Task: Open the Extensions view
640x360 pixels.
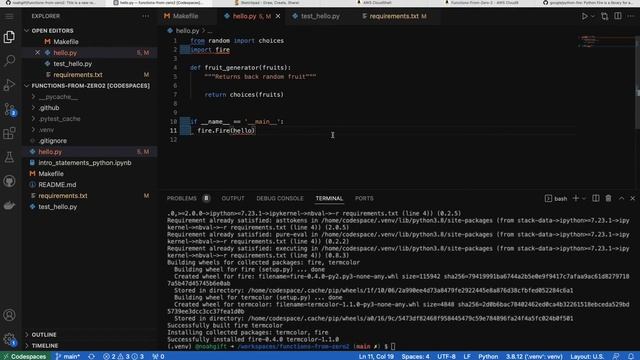Action: coord(9,133)
